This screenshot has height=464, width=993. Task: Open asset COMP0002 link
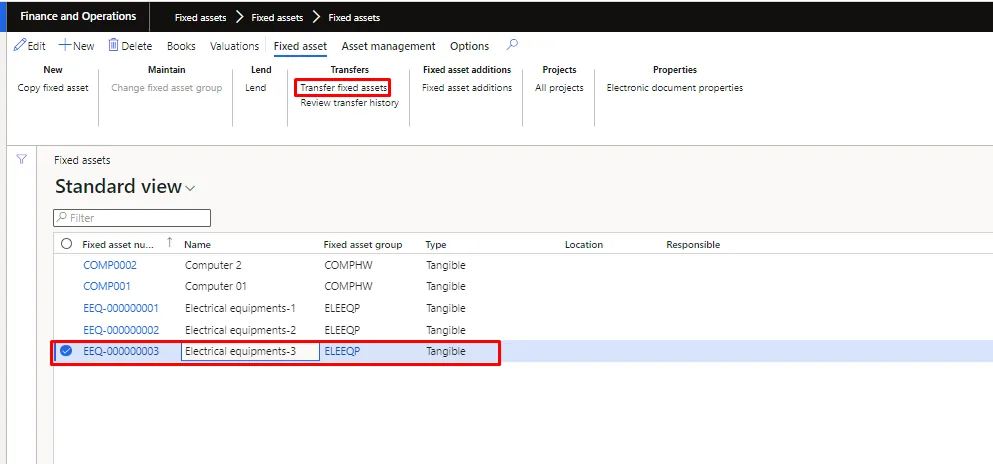(x=110, y=265)
